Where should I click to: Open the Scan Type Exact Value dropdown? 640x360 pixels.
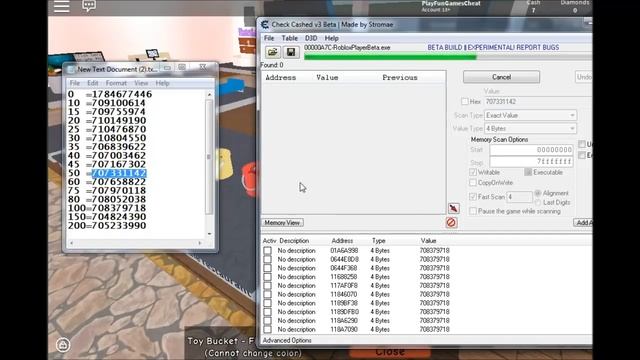530,116
